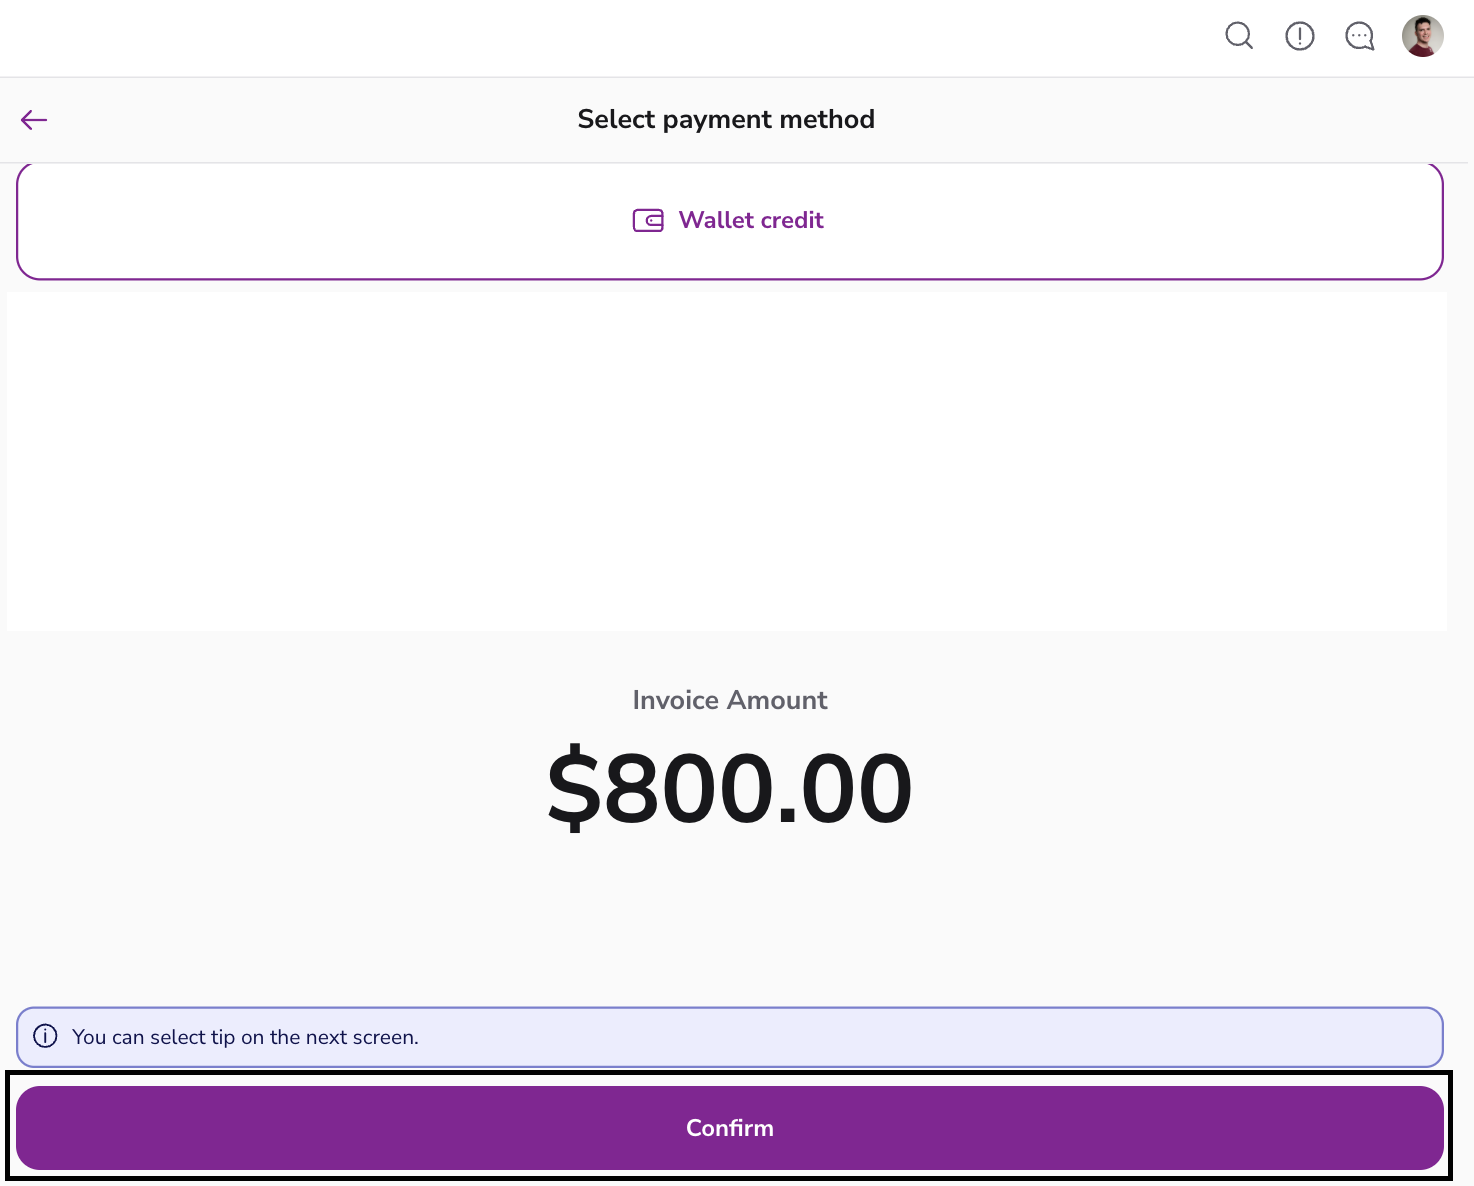Click the 'Select payment method' heading
Screen dimensions: 1474x1186
726,120
